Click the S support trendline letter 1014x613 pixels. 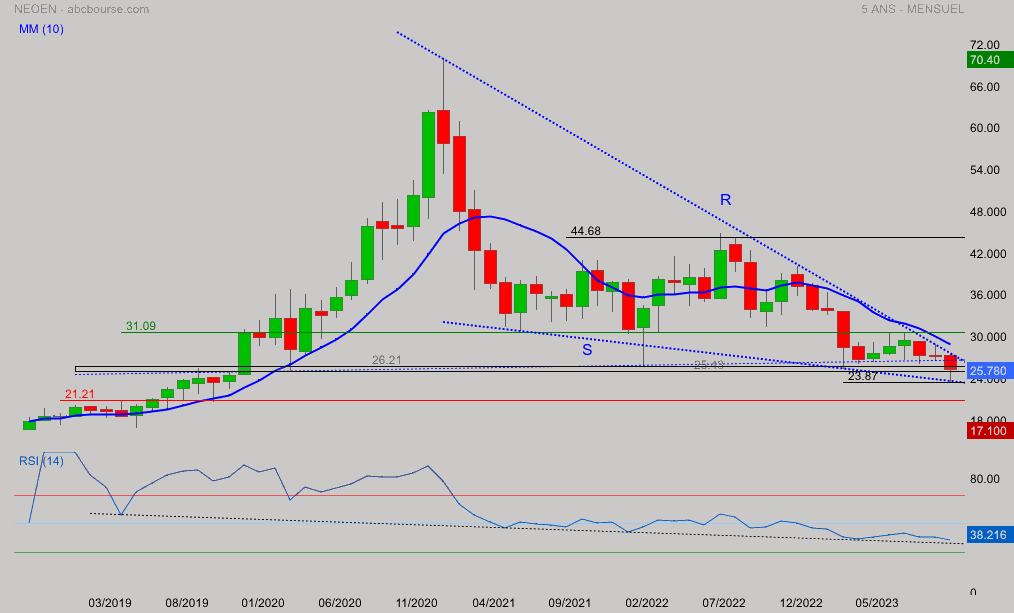pyautogui.click(x=587, y=350)
